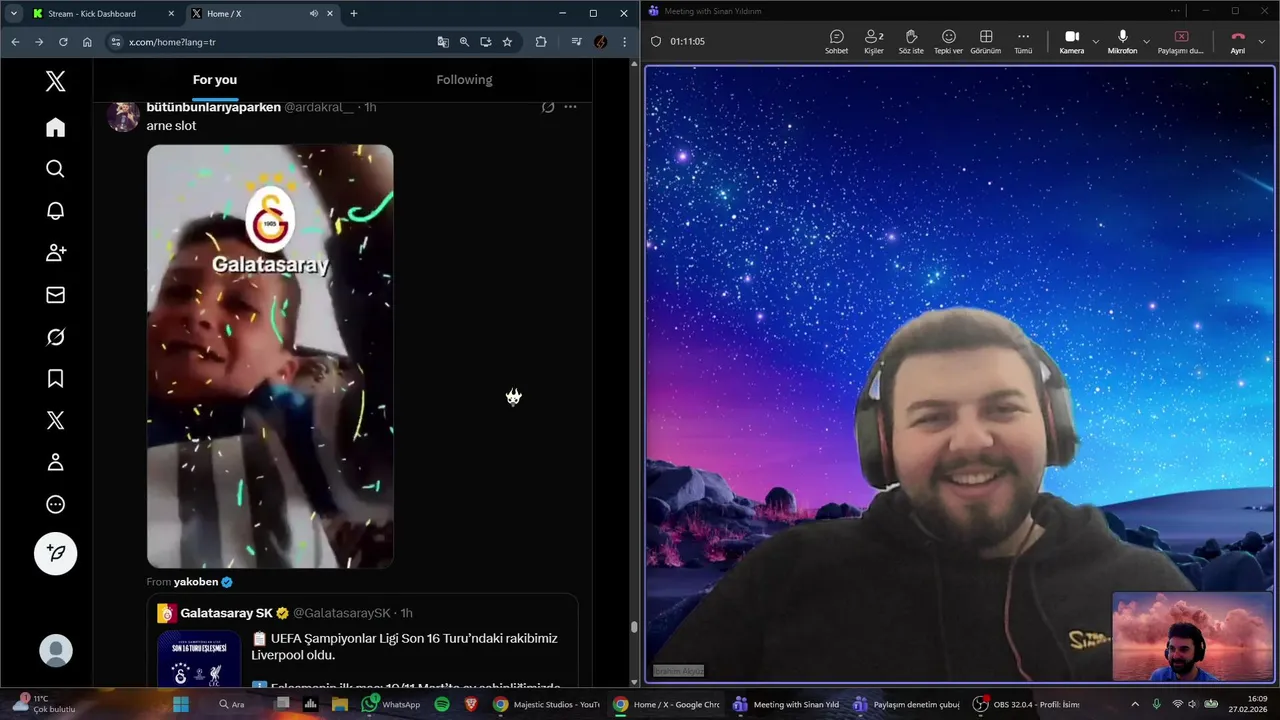
Task: Raise hand with Söz iste
Action: pyautogui.click(x=911, y=41)
